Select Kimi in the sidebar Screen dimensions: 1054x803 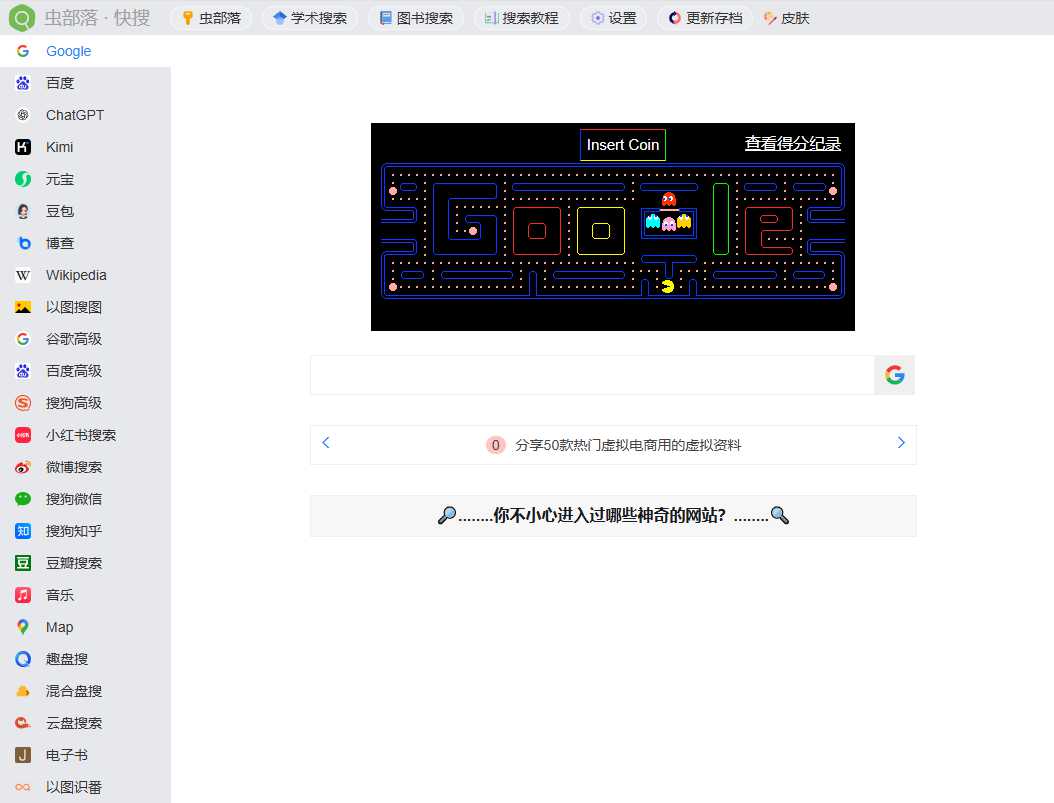point(59,147)
